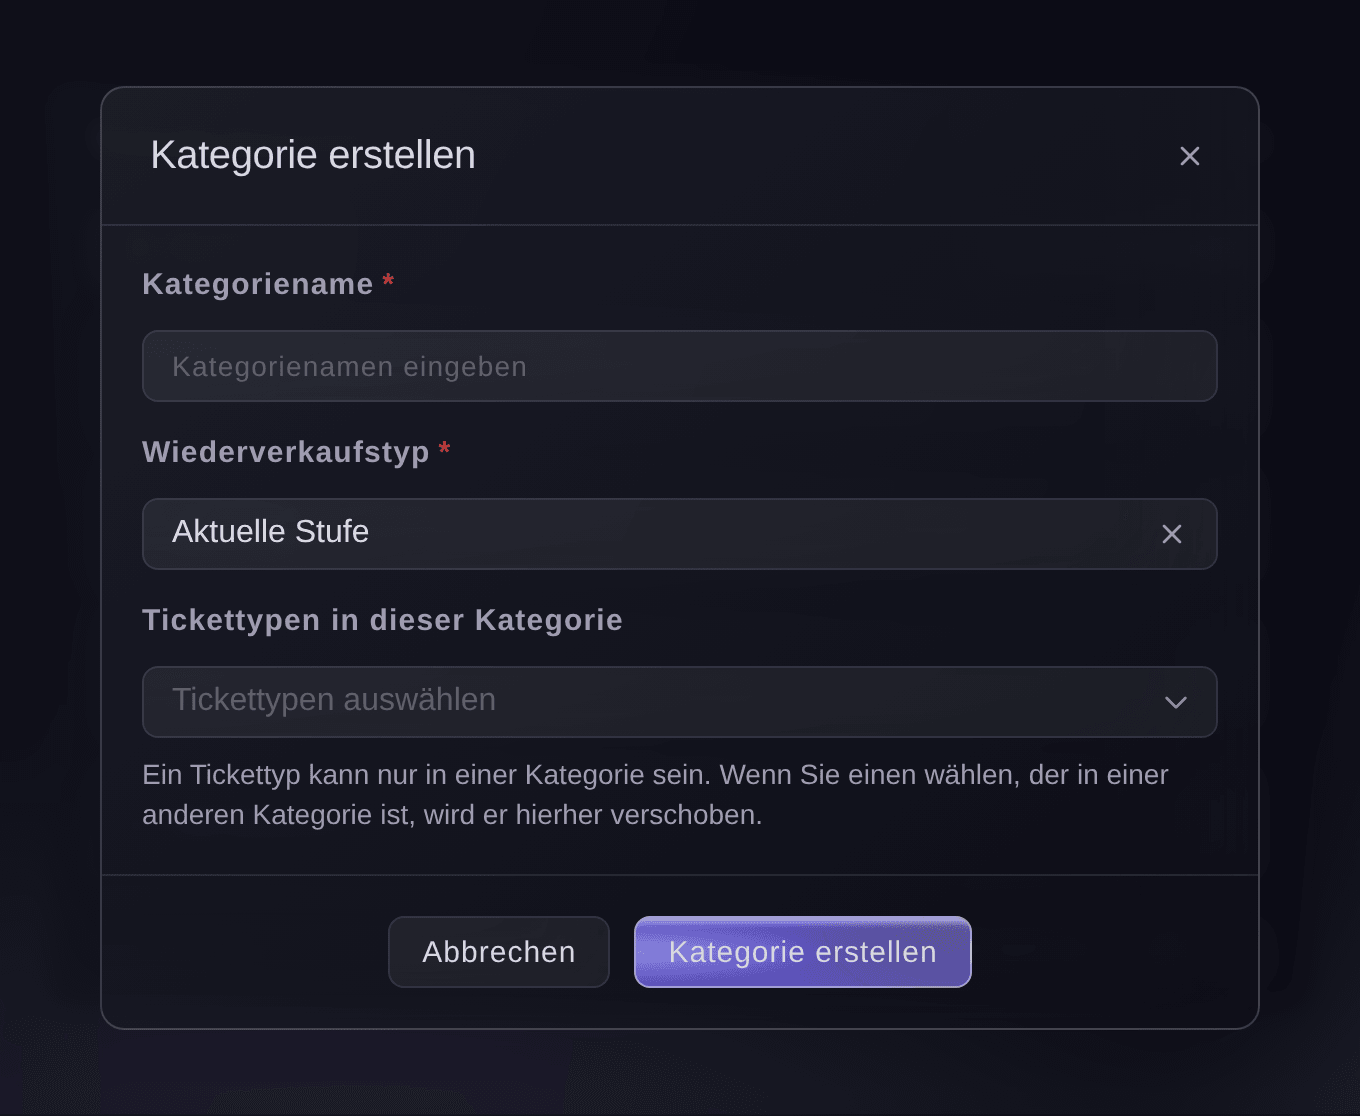Focus the Kategoriename input field
Viewport: 1360px width, 1116px height.
[680, 366]
